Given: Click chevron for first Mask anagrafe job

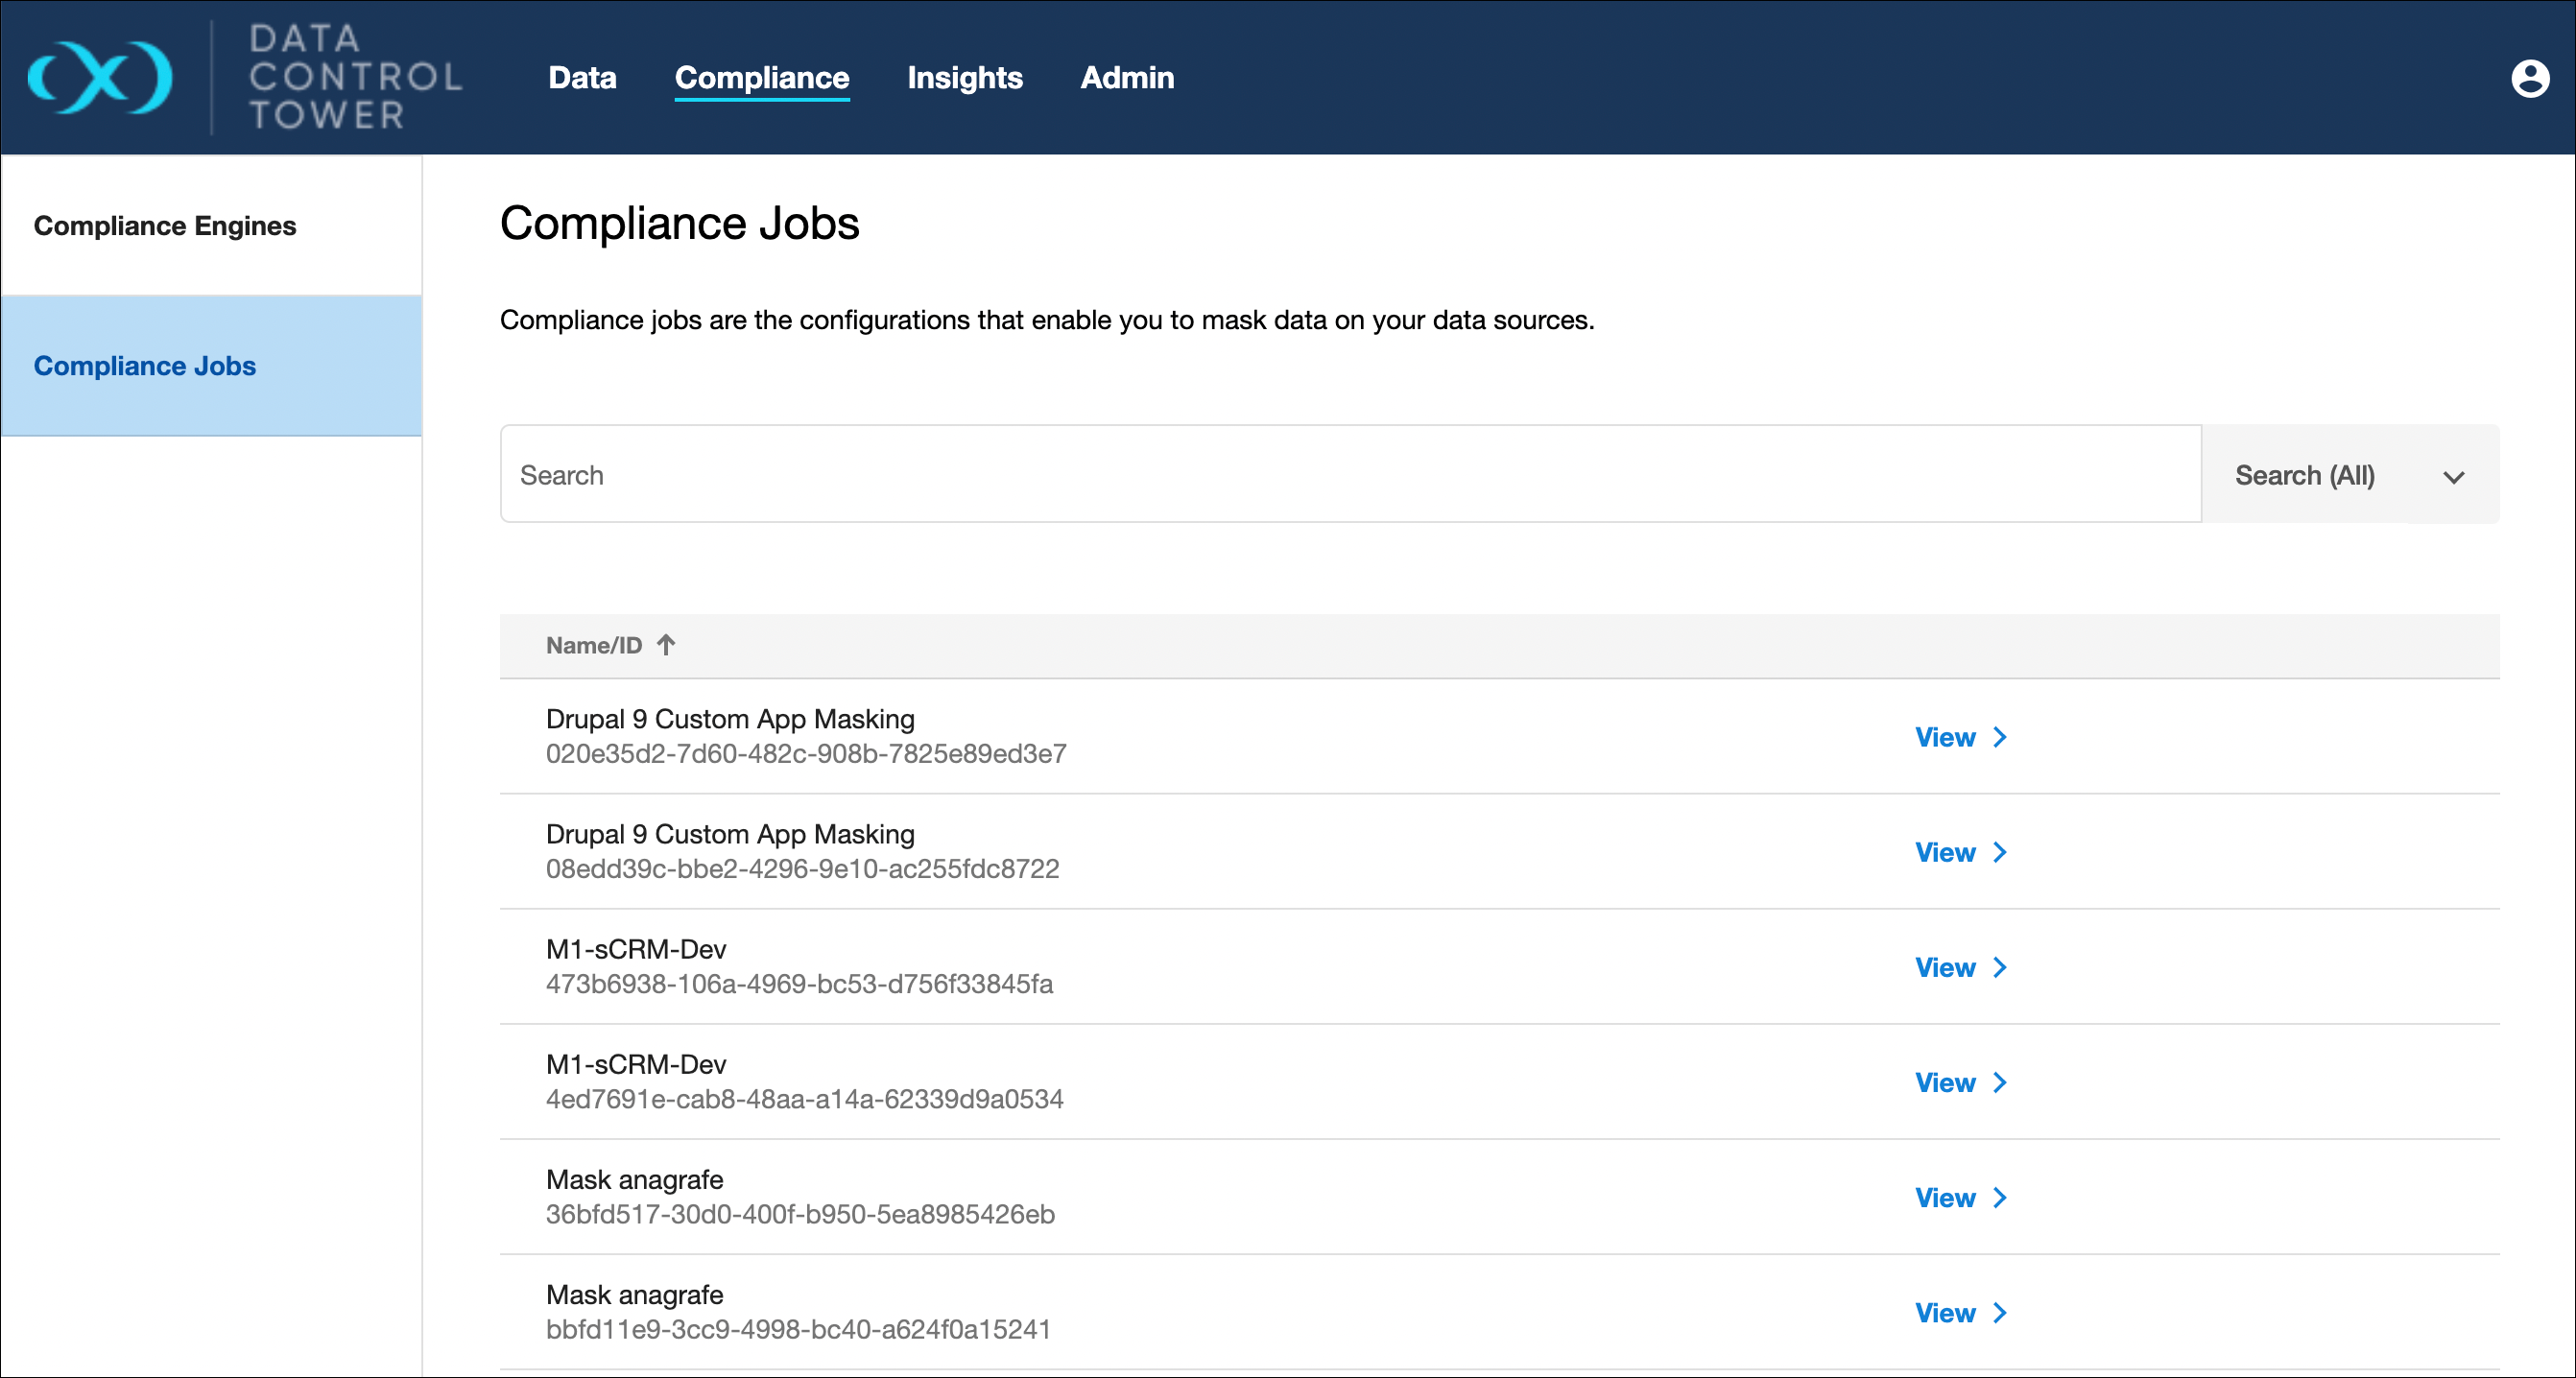Looking at the screenshot, I should (x=2000, y=1197).
